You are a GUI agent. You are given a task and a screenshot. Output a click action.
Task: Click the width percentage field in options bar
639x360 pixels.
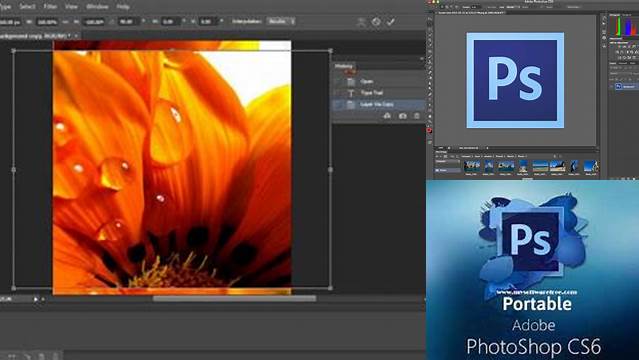[x=47, y=22]
